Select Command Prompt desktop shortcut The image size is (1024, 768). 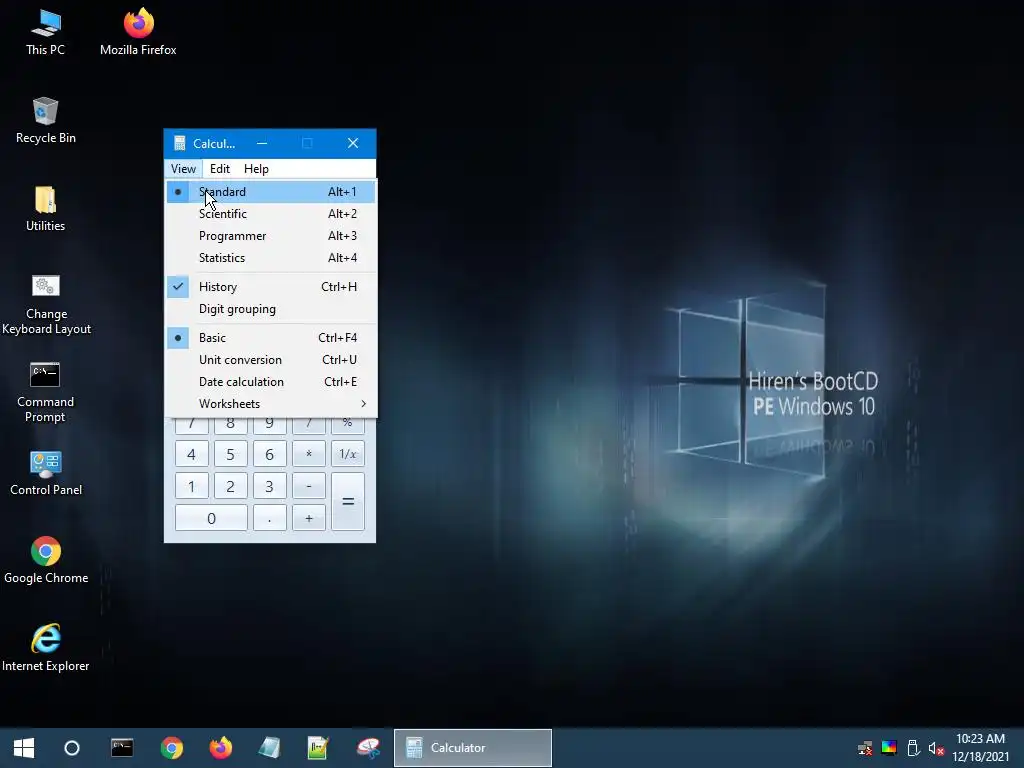tap(45, 392)
